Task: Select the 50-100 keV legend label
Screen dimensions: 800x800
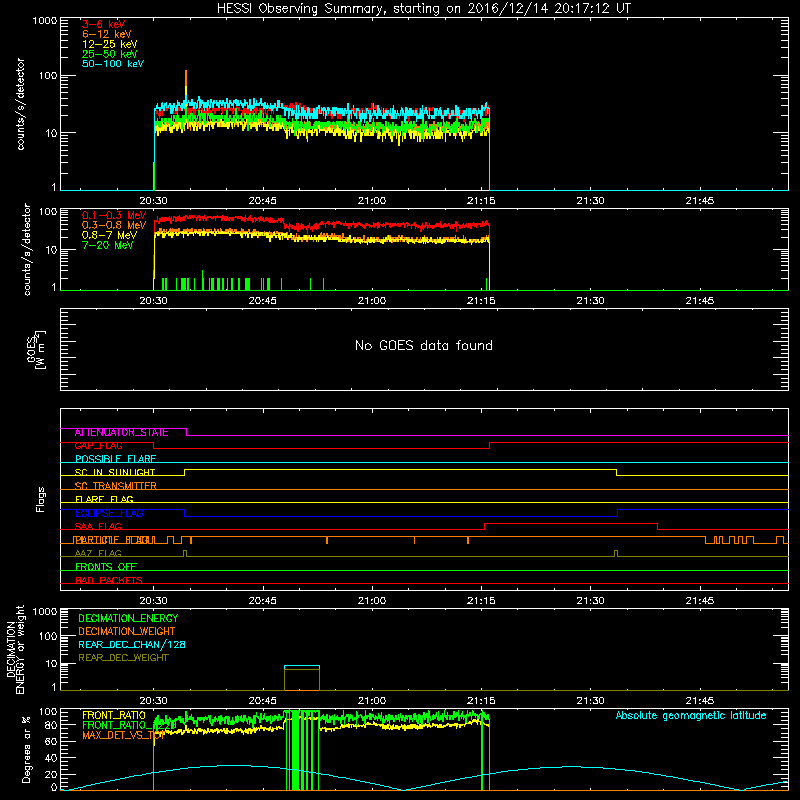Action: click(x=113, y=64)
